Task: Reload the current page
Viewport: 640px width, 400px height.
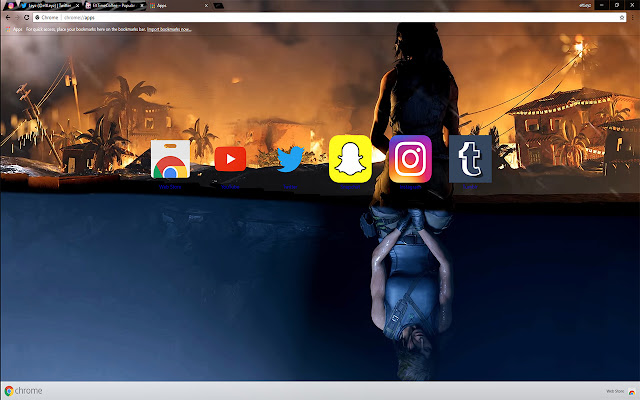Action: click(x=27, y=18)
